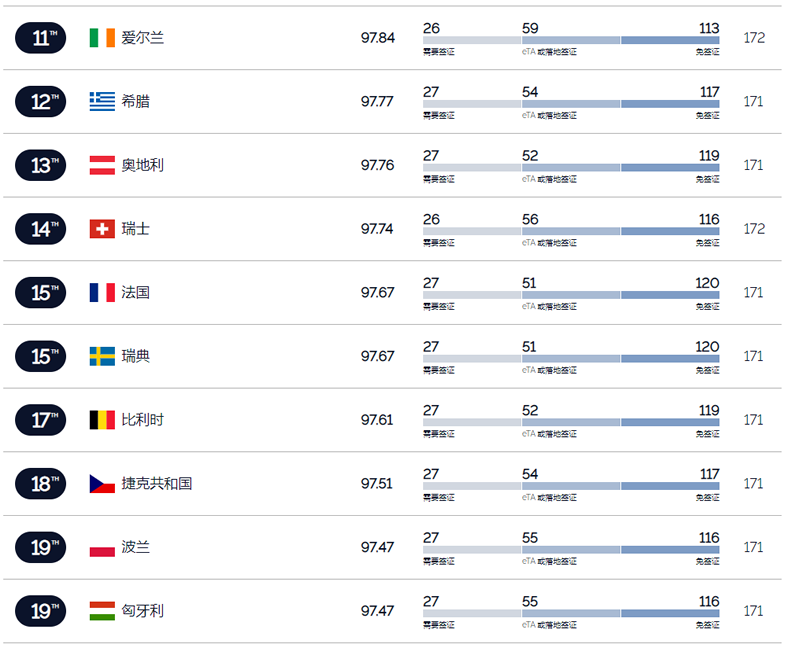Screen dimensions: 788x652
Task: Click the 97.76 score for 奥地利
Action: tap(377, 165)
